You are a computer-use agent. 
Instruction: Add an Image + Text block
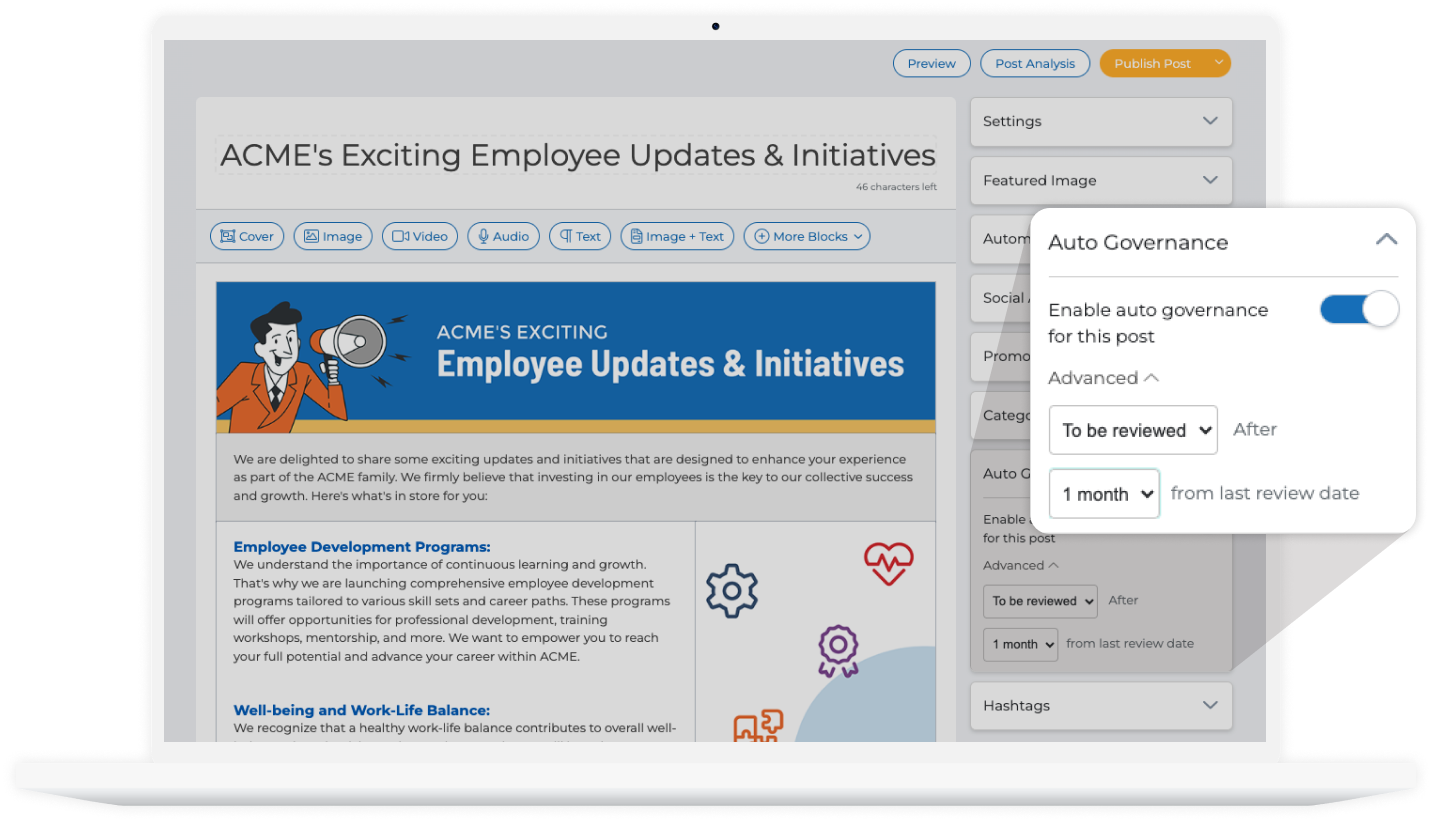(677, 236)
